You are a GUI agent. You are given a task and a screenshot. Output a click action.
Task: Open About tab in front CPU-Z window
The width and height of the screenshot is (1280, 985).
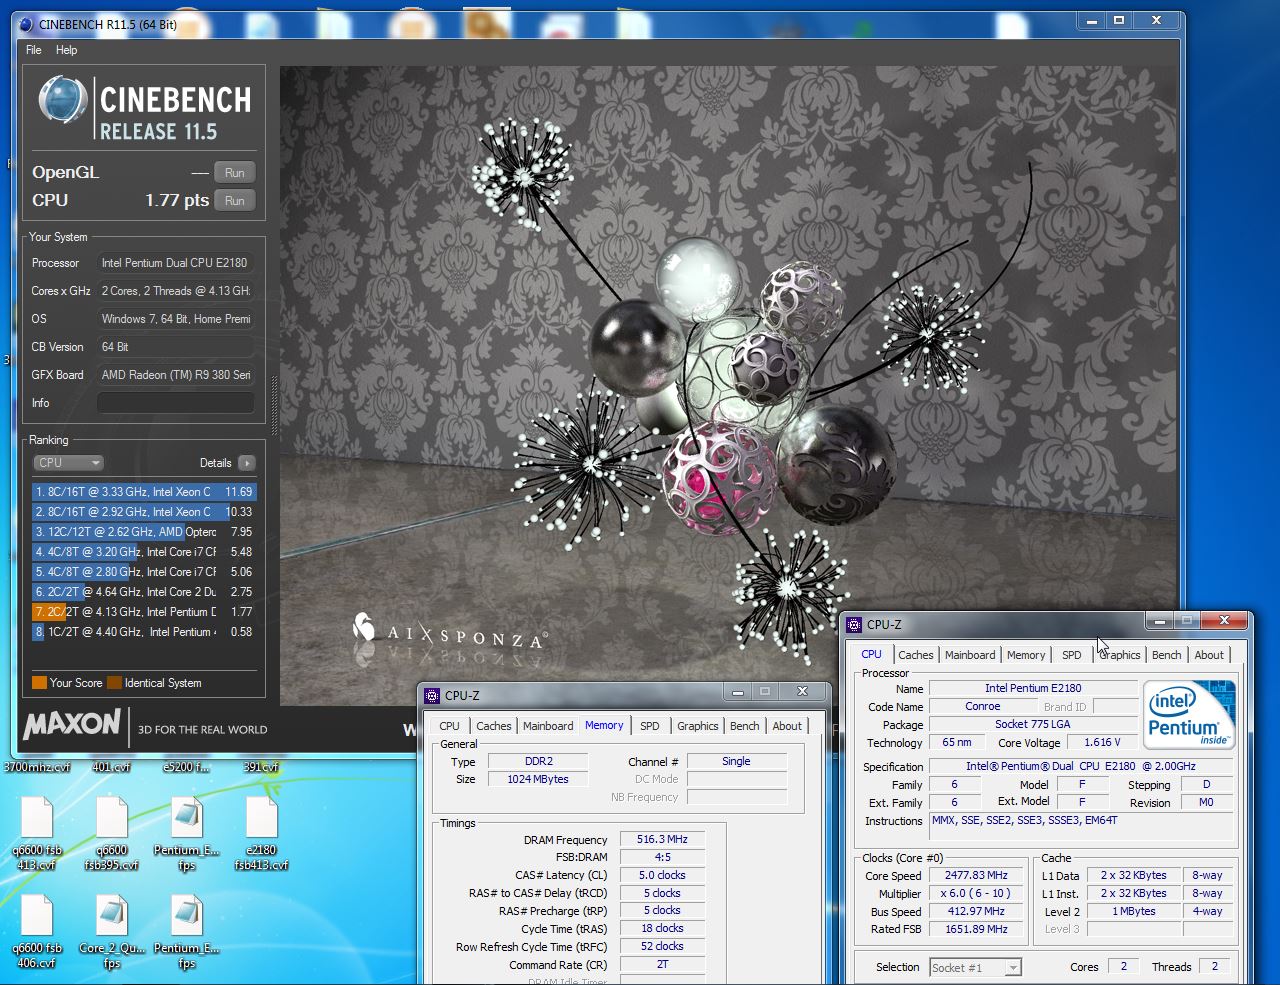tap(1209, 655)
